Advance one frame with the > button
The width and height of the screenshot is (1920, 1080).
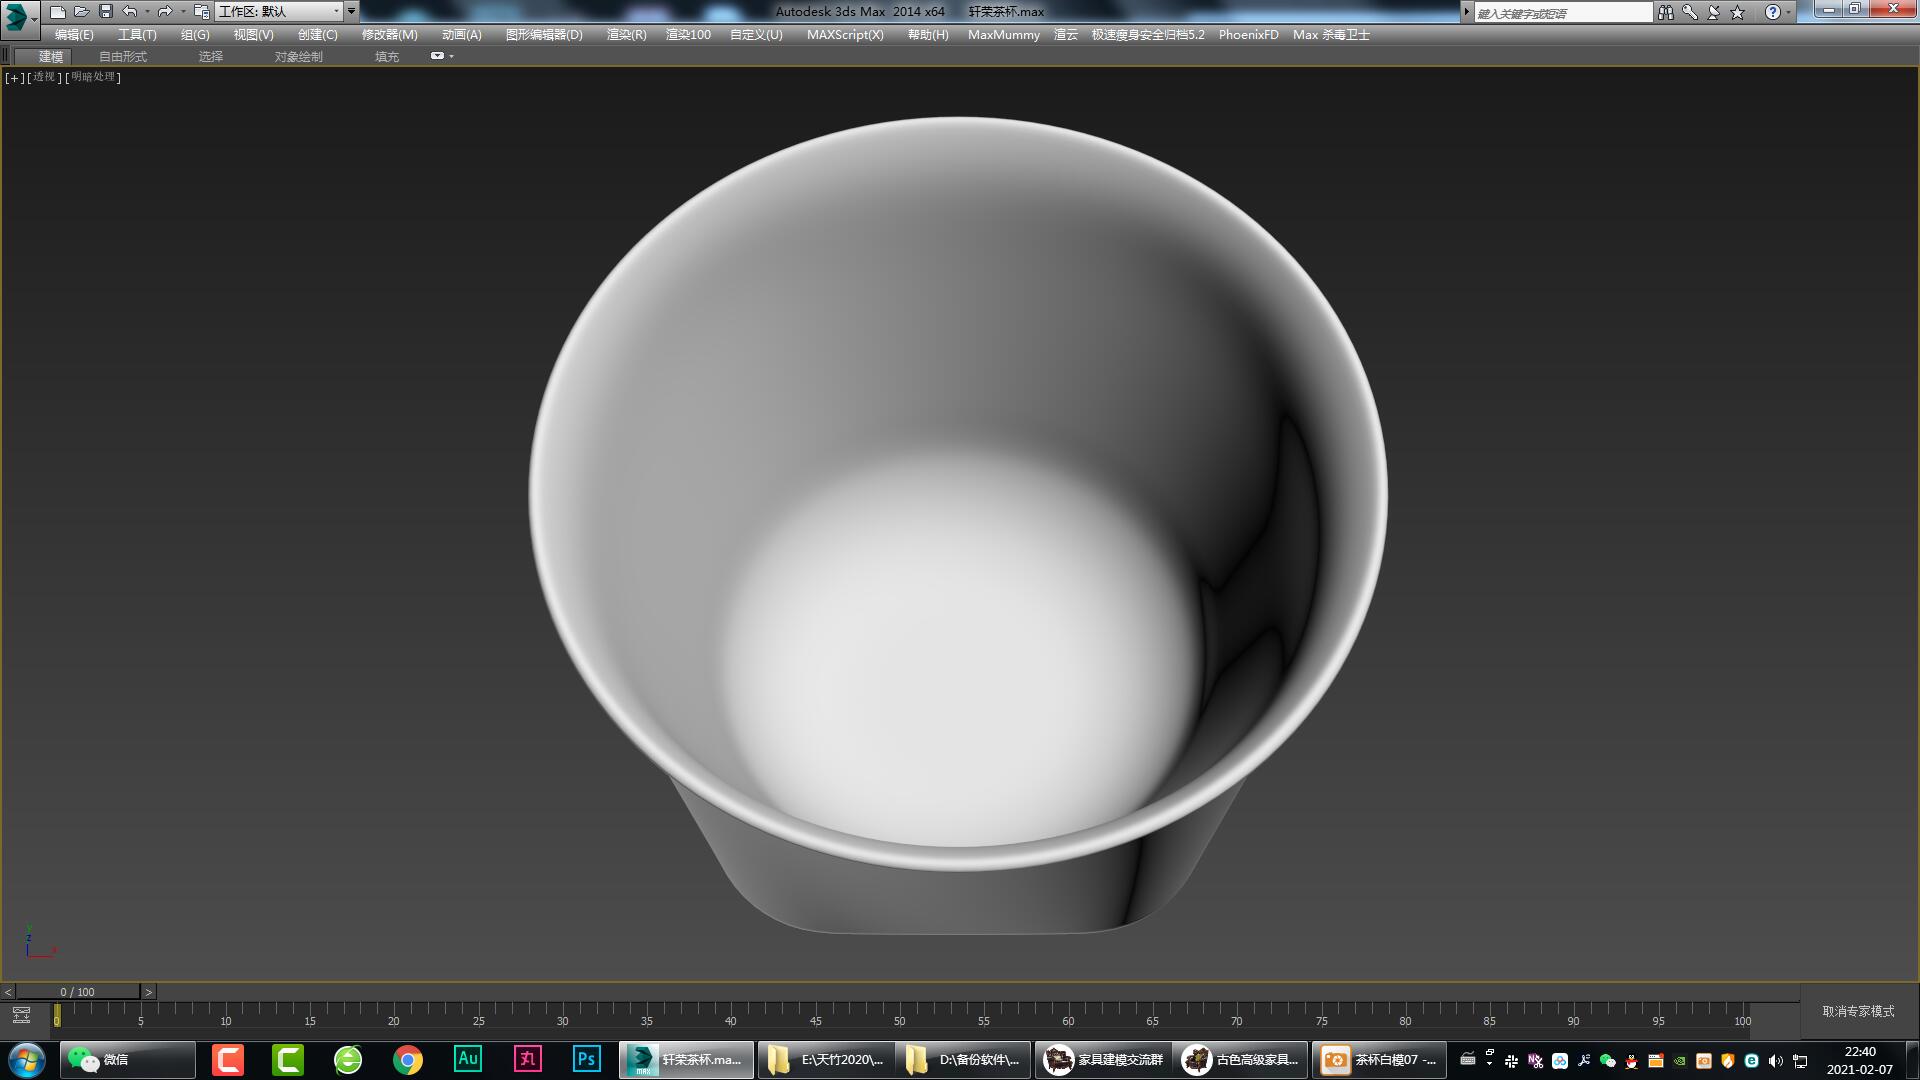[148, 991]
